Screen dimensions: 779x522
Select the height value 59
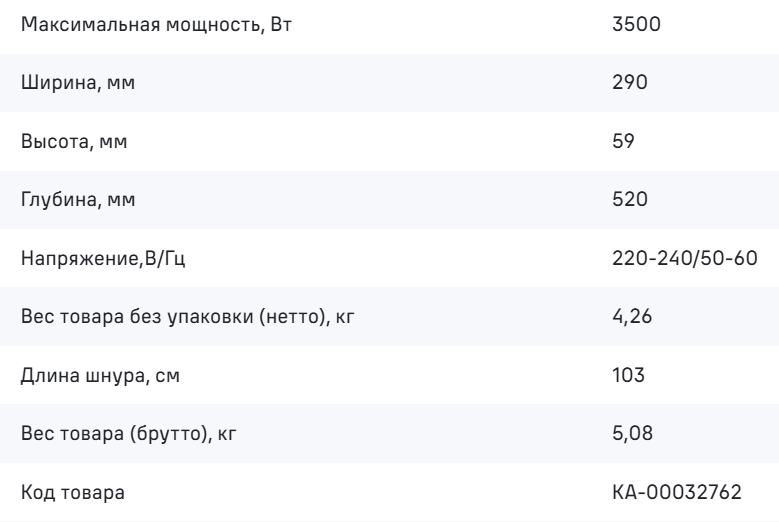point(623,141)
